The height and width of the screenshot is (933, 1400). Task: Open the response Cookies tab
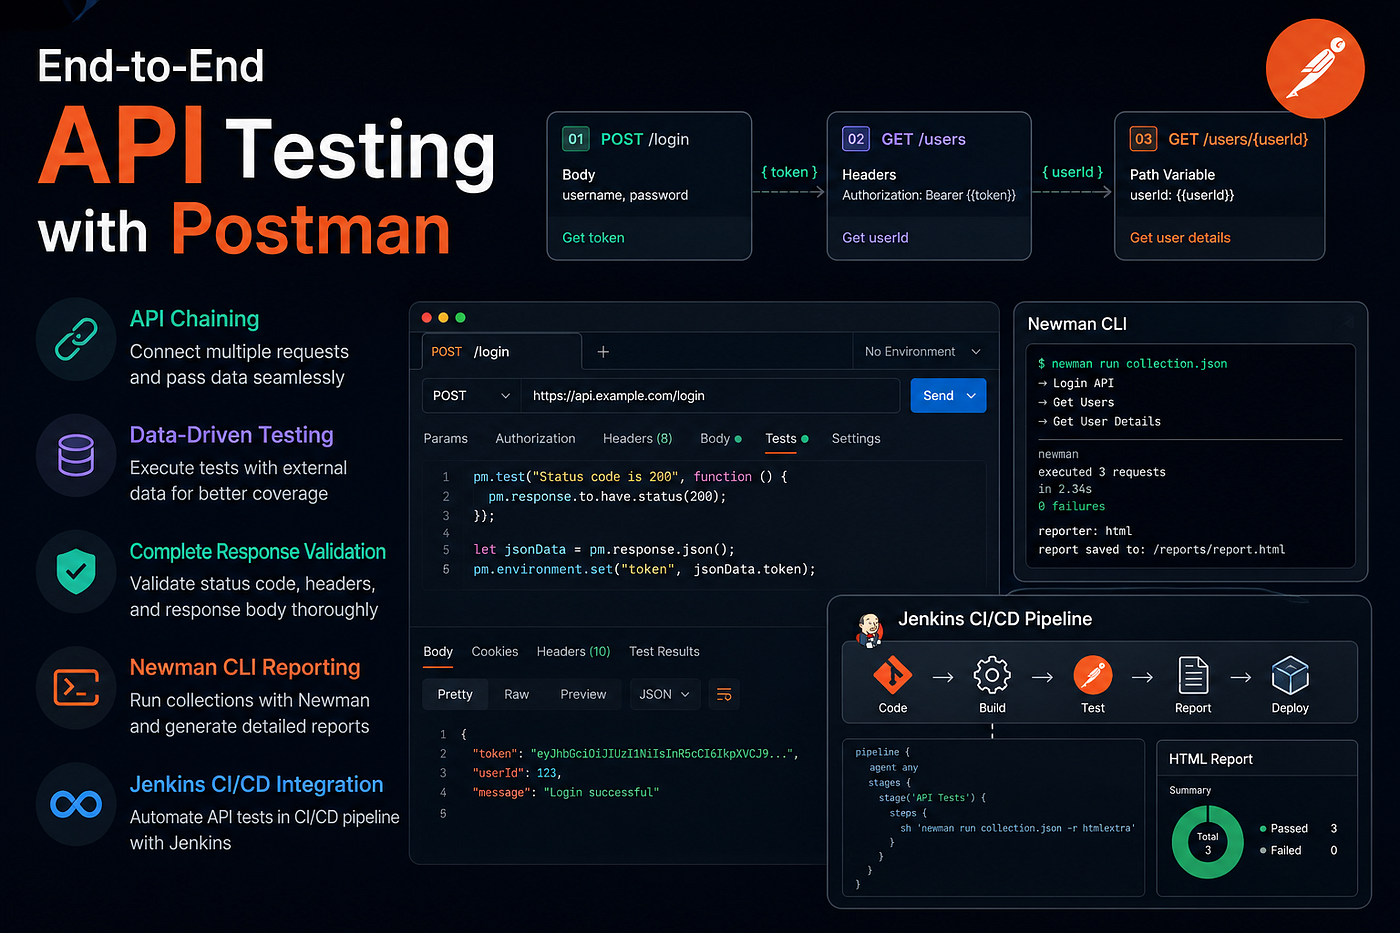coord(495,651)
